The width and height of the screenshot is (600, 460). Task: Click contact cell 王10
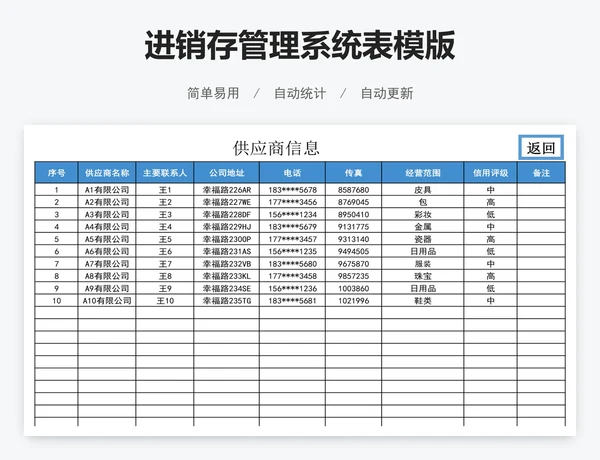click(x=165, y=301)
